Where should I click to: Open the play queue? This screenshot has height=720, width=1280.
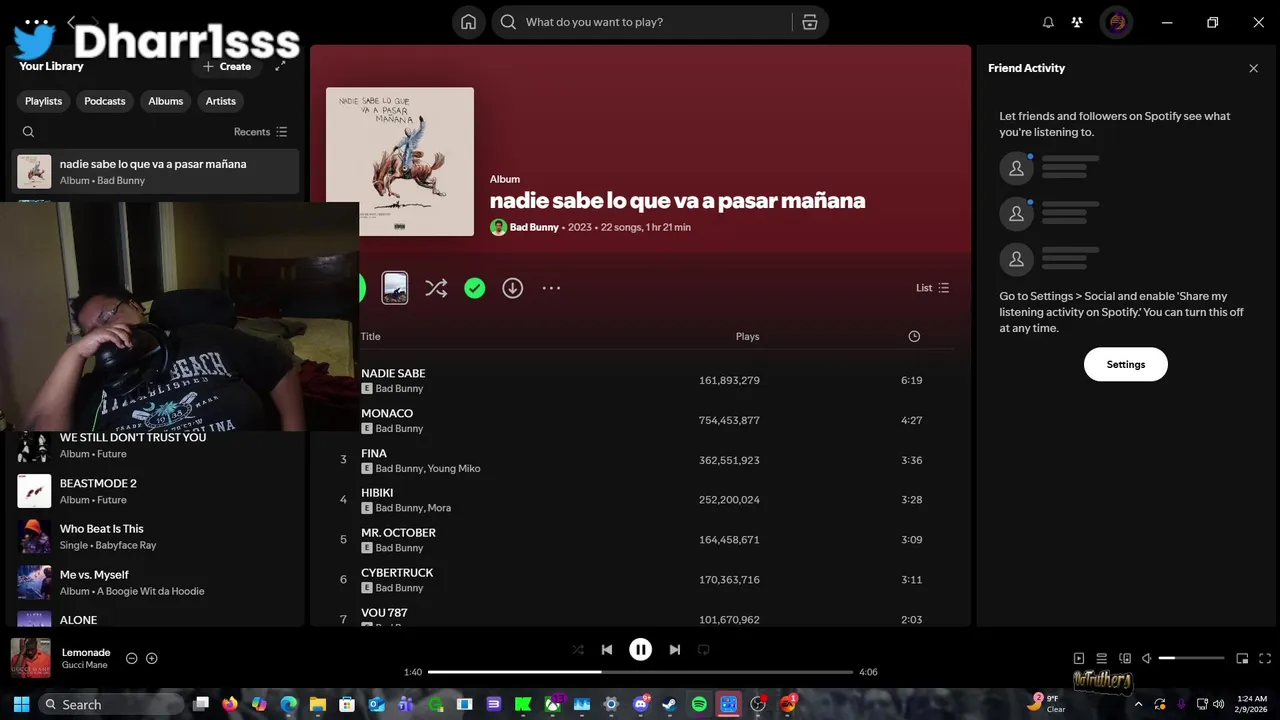tap(1102, 658)
